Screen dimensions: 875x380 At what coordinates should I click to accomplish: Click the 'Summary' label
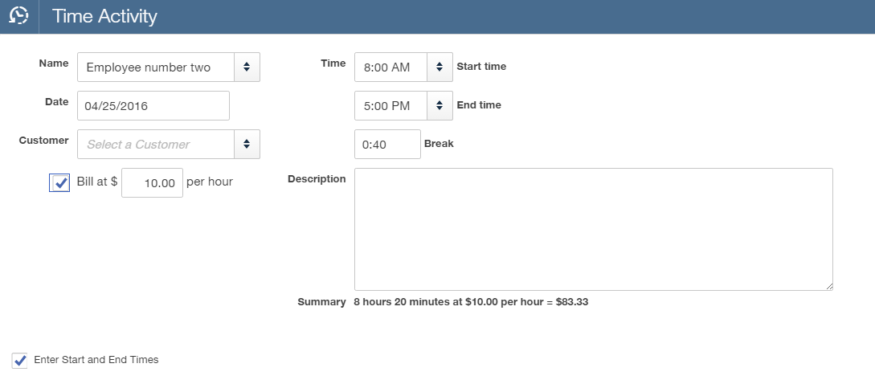[321, 302]
